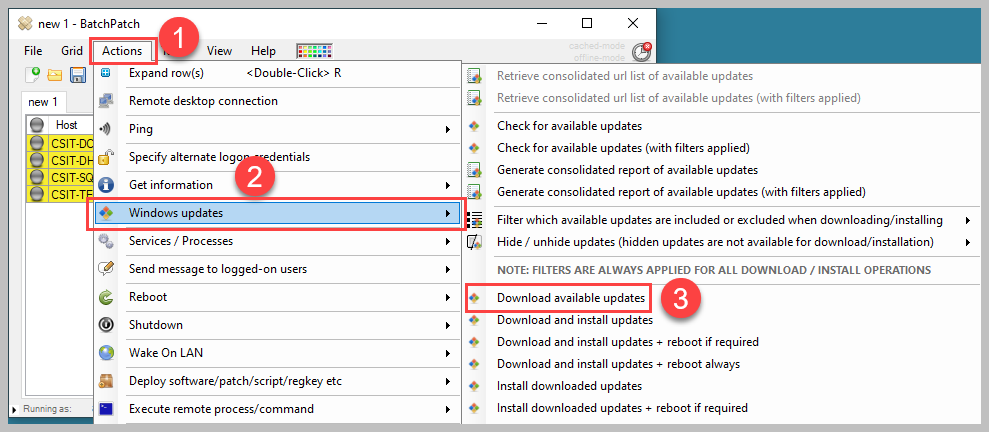Open the Ping submenu arrow
989x432 pixels.
pyautogui.click(x=448, y=129)
